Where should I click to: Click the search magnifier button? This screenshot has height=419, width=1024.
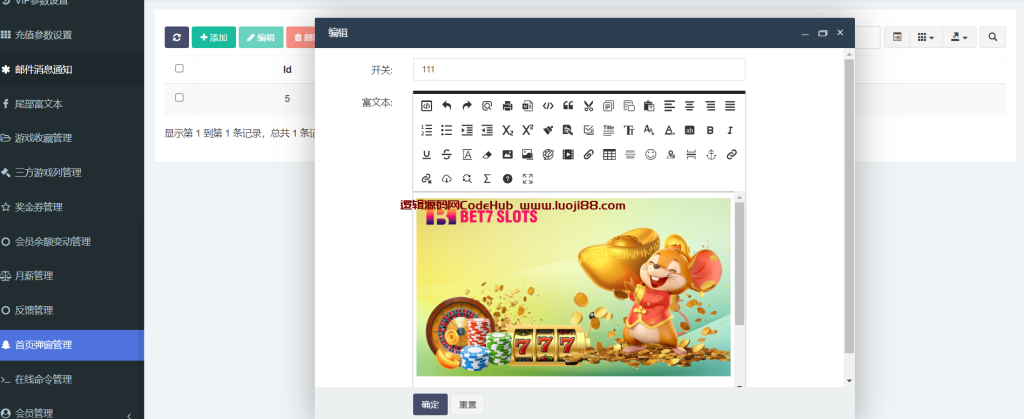[x=993, y=37]
